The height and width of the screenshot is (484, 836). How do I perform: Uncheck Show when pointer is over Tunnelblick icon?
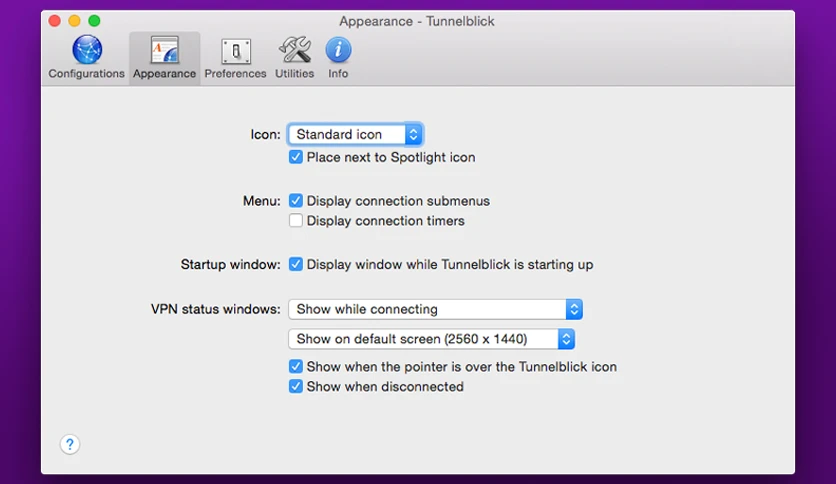(295, 366)
